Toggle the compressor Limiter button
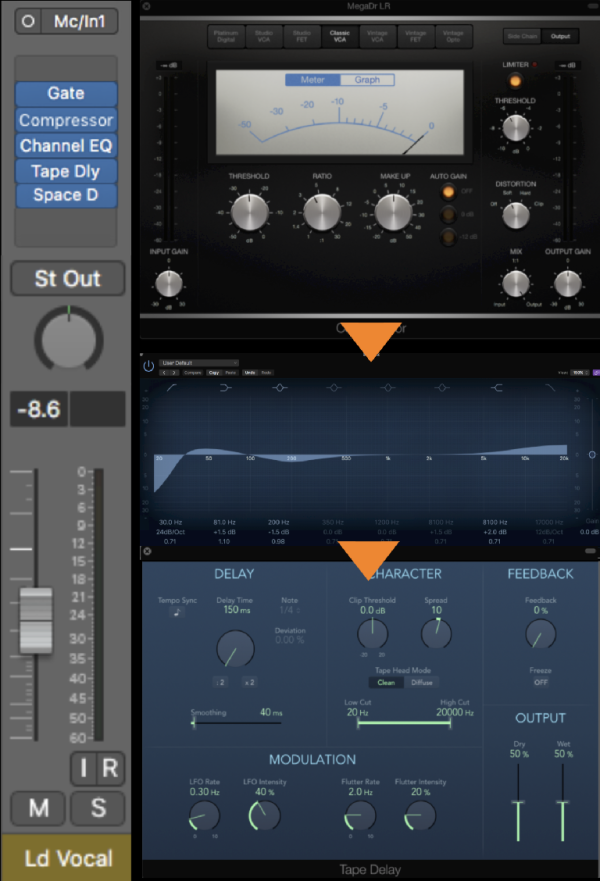600x881 pixels. click(515, 81)
